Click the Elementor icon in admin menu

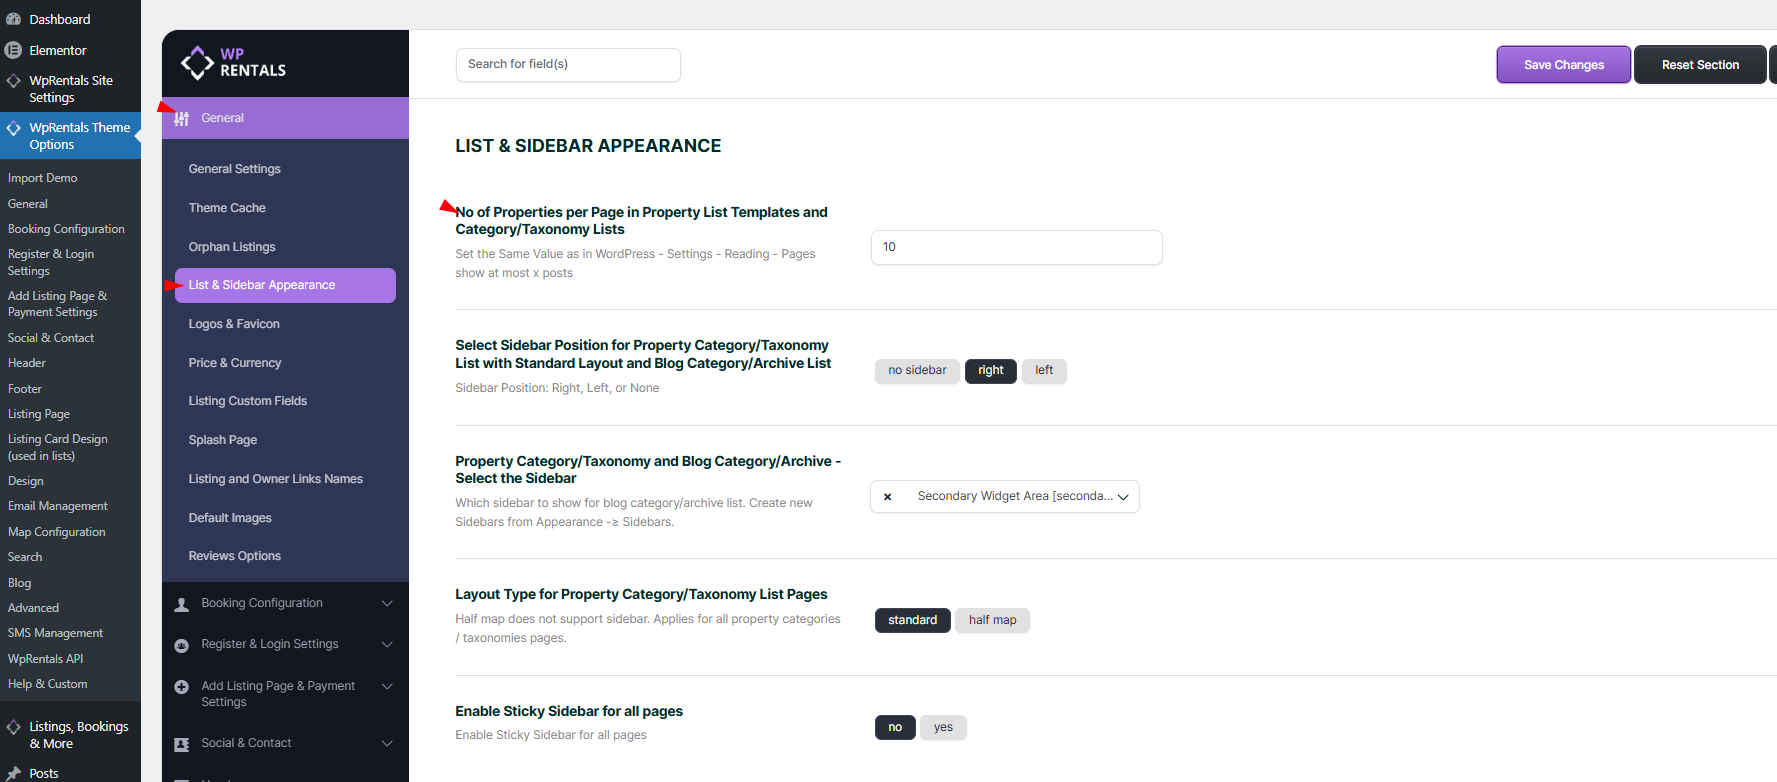point(14,50)
